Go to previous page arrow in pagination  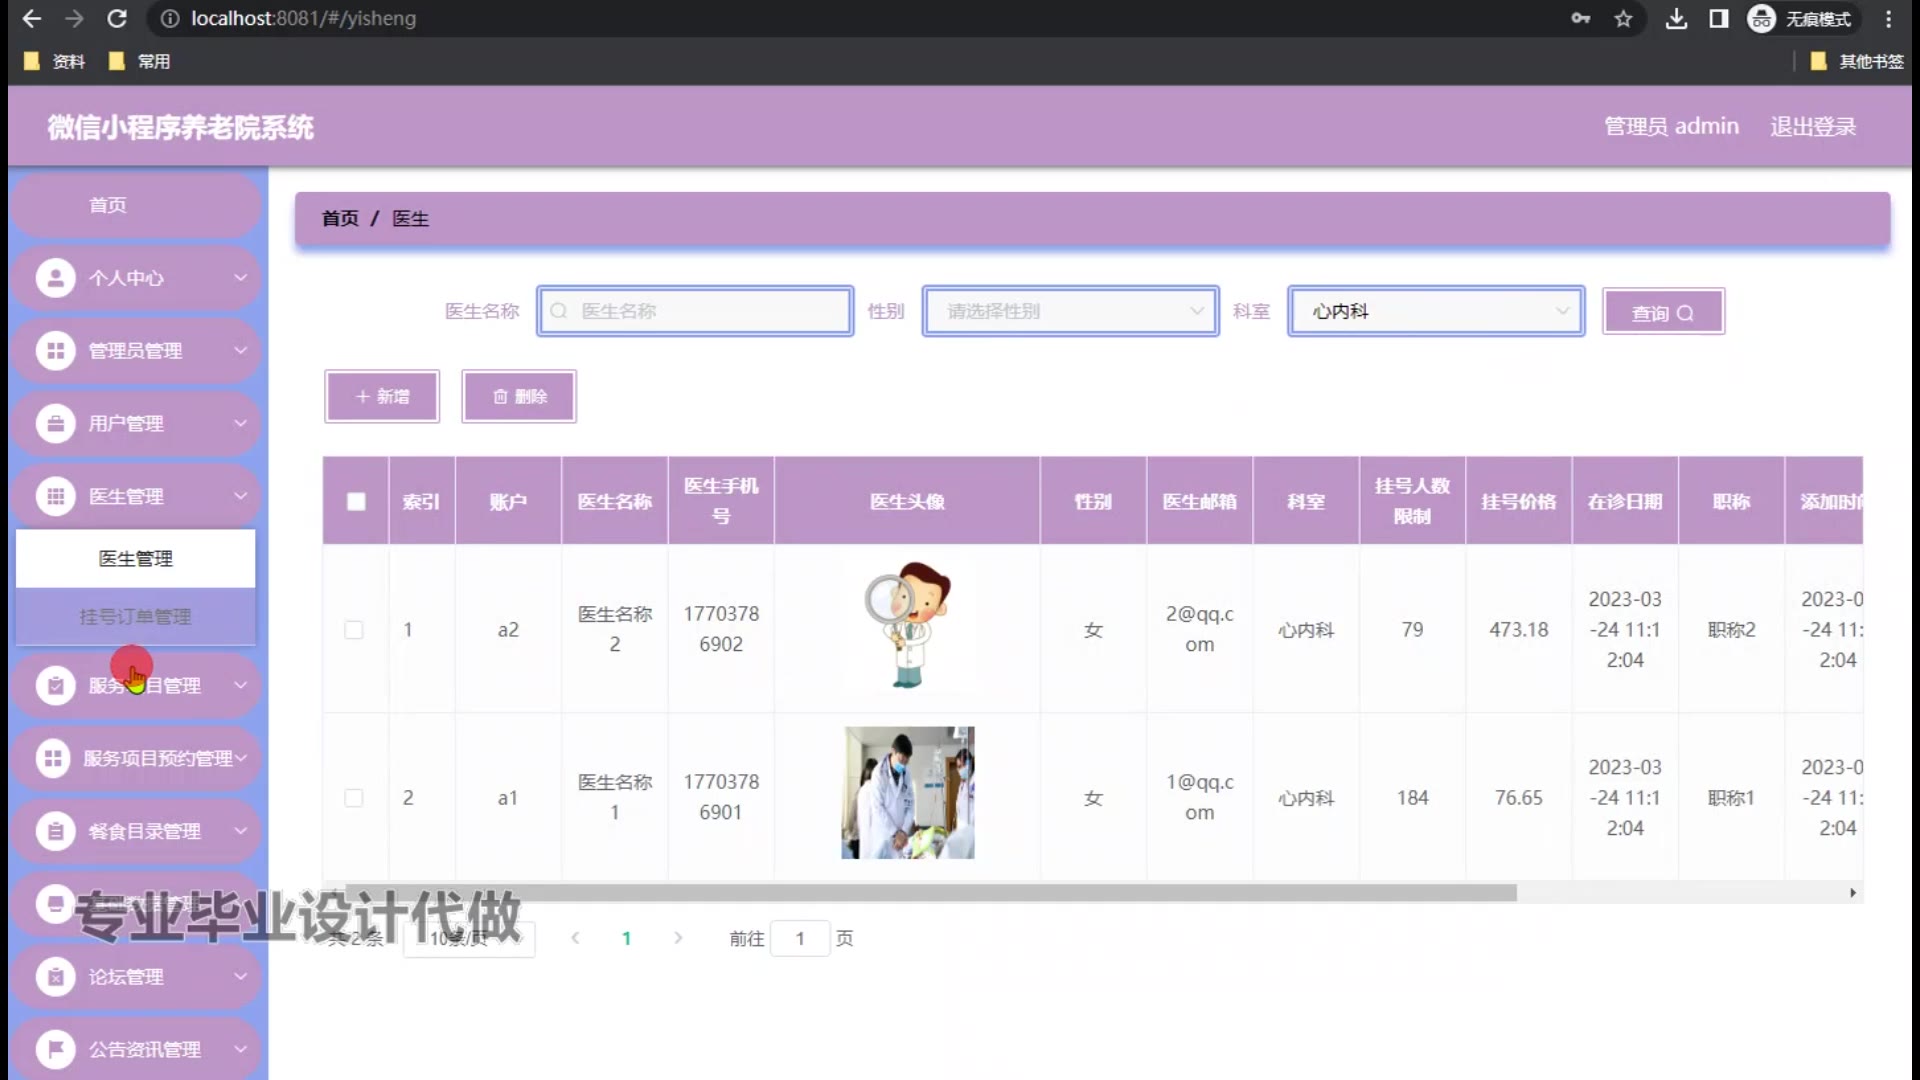[x=575, y=938]
